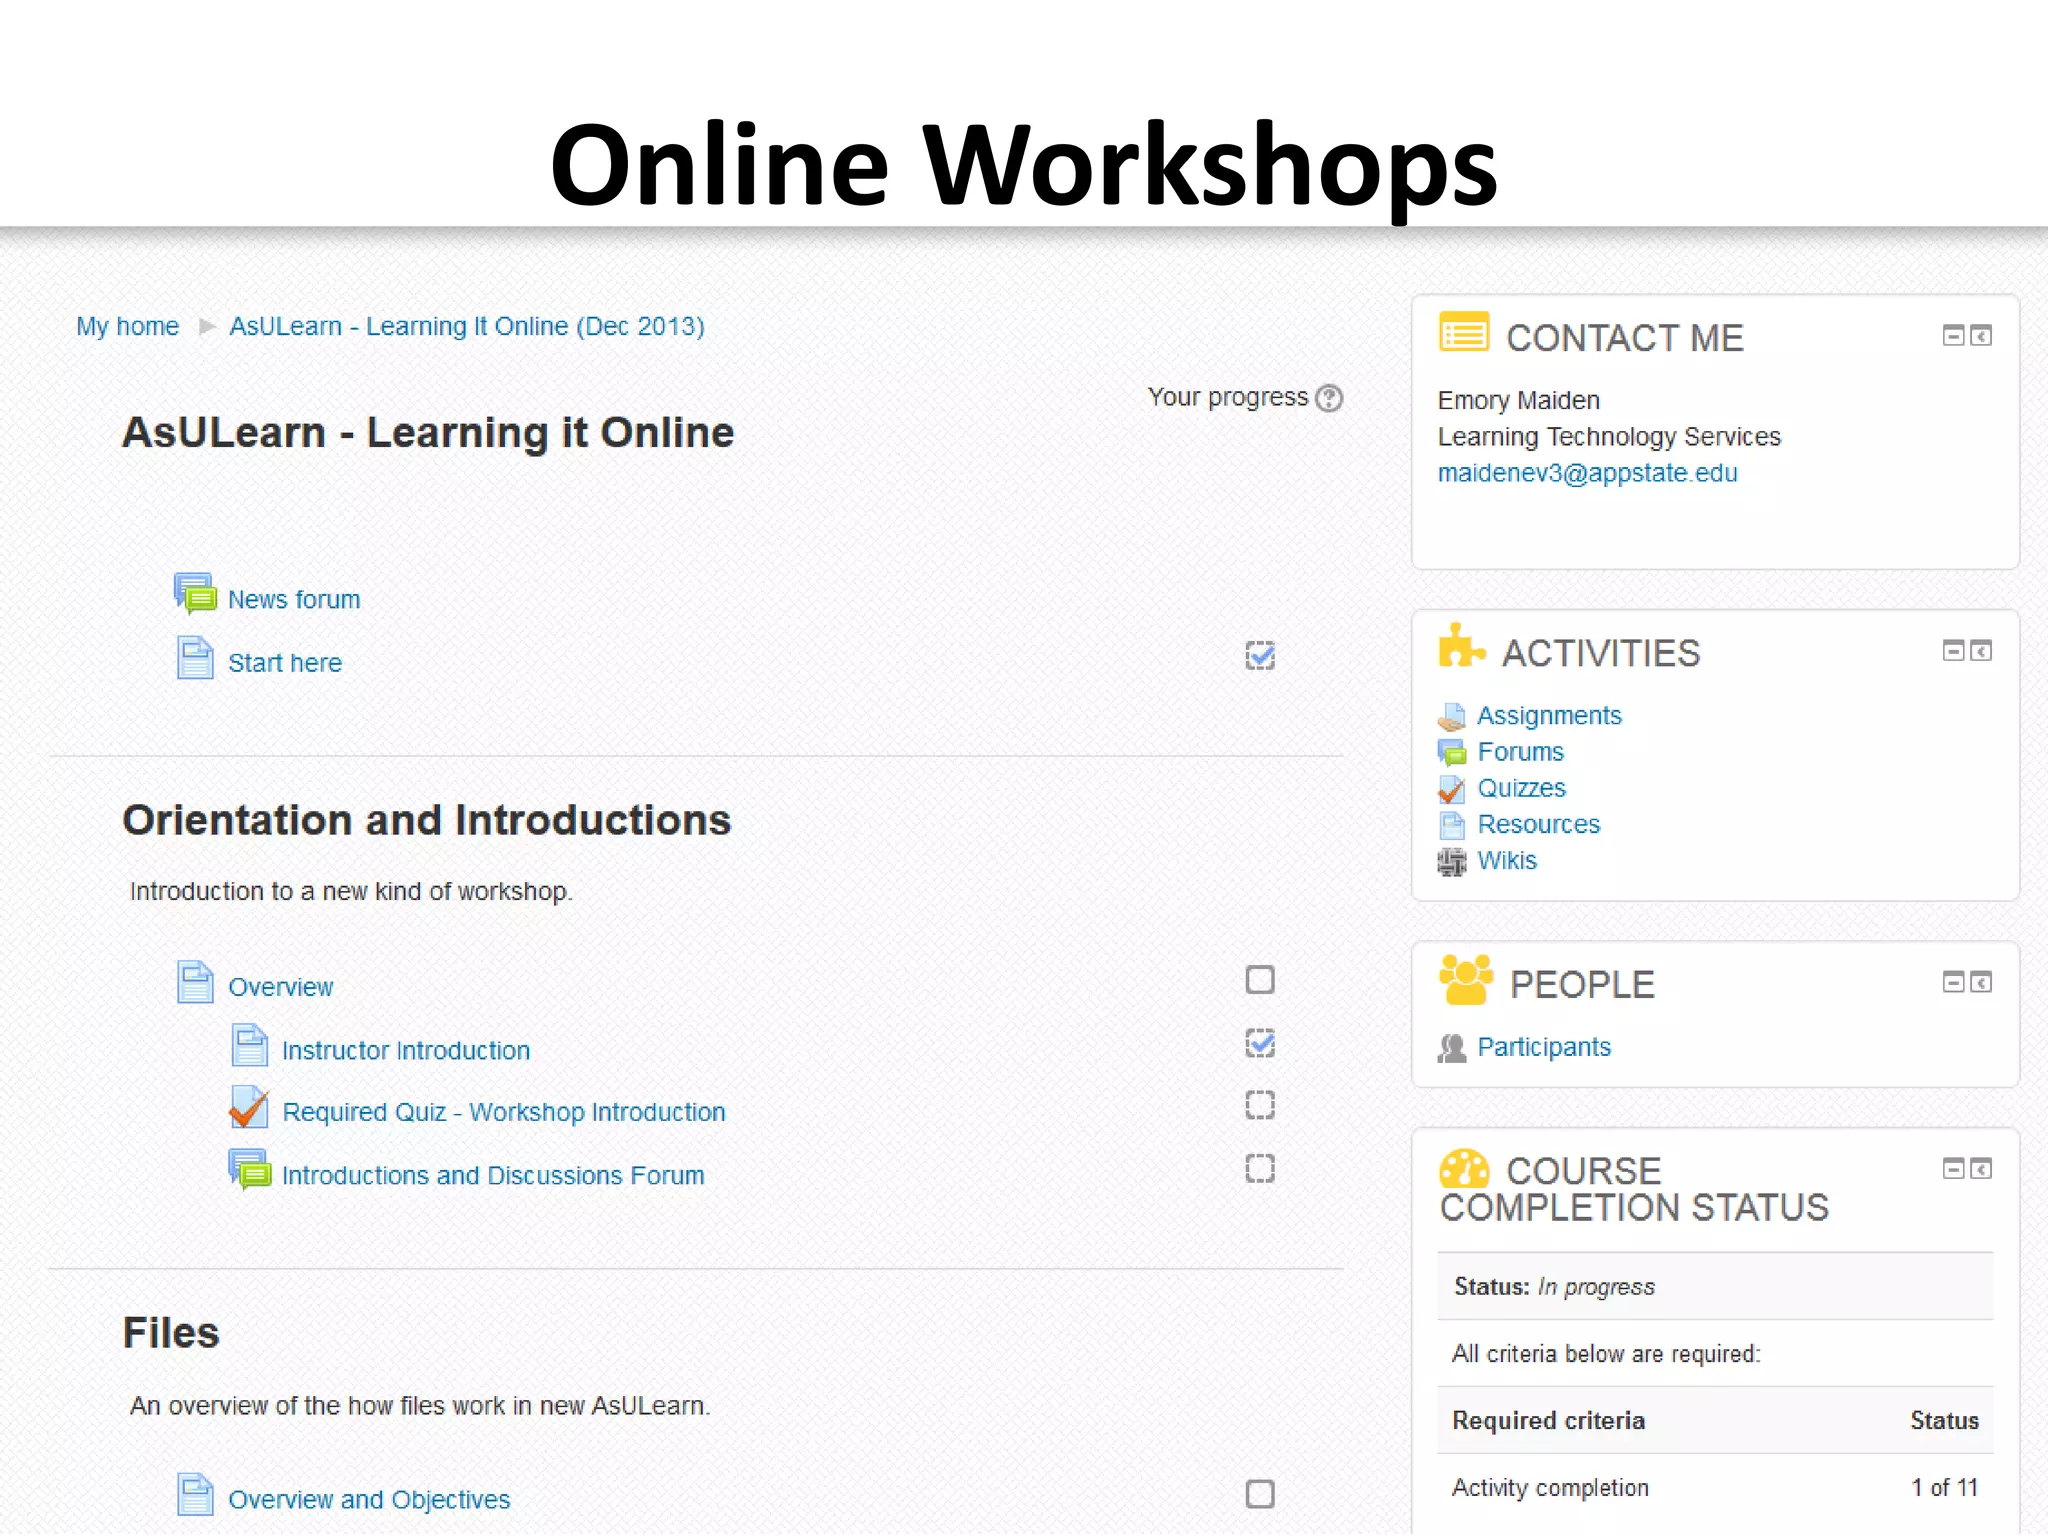Click the Status: In progress text
Screen dimensions: 2048x1536
pos(1555,1287)
